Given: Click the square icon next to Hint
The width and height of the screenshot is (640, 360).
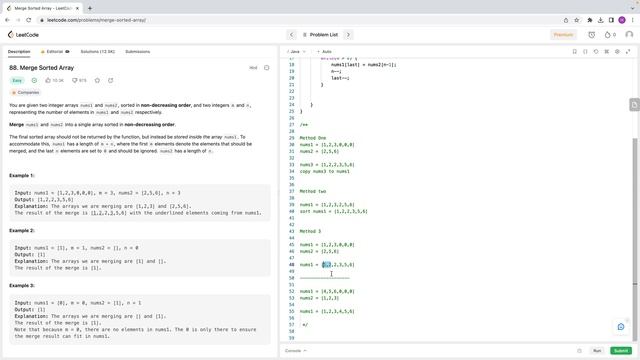Looking at the screenshot, I should (267, 68).
